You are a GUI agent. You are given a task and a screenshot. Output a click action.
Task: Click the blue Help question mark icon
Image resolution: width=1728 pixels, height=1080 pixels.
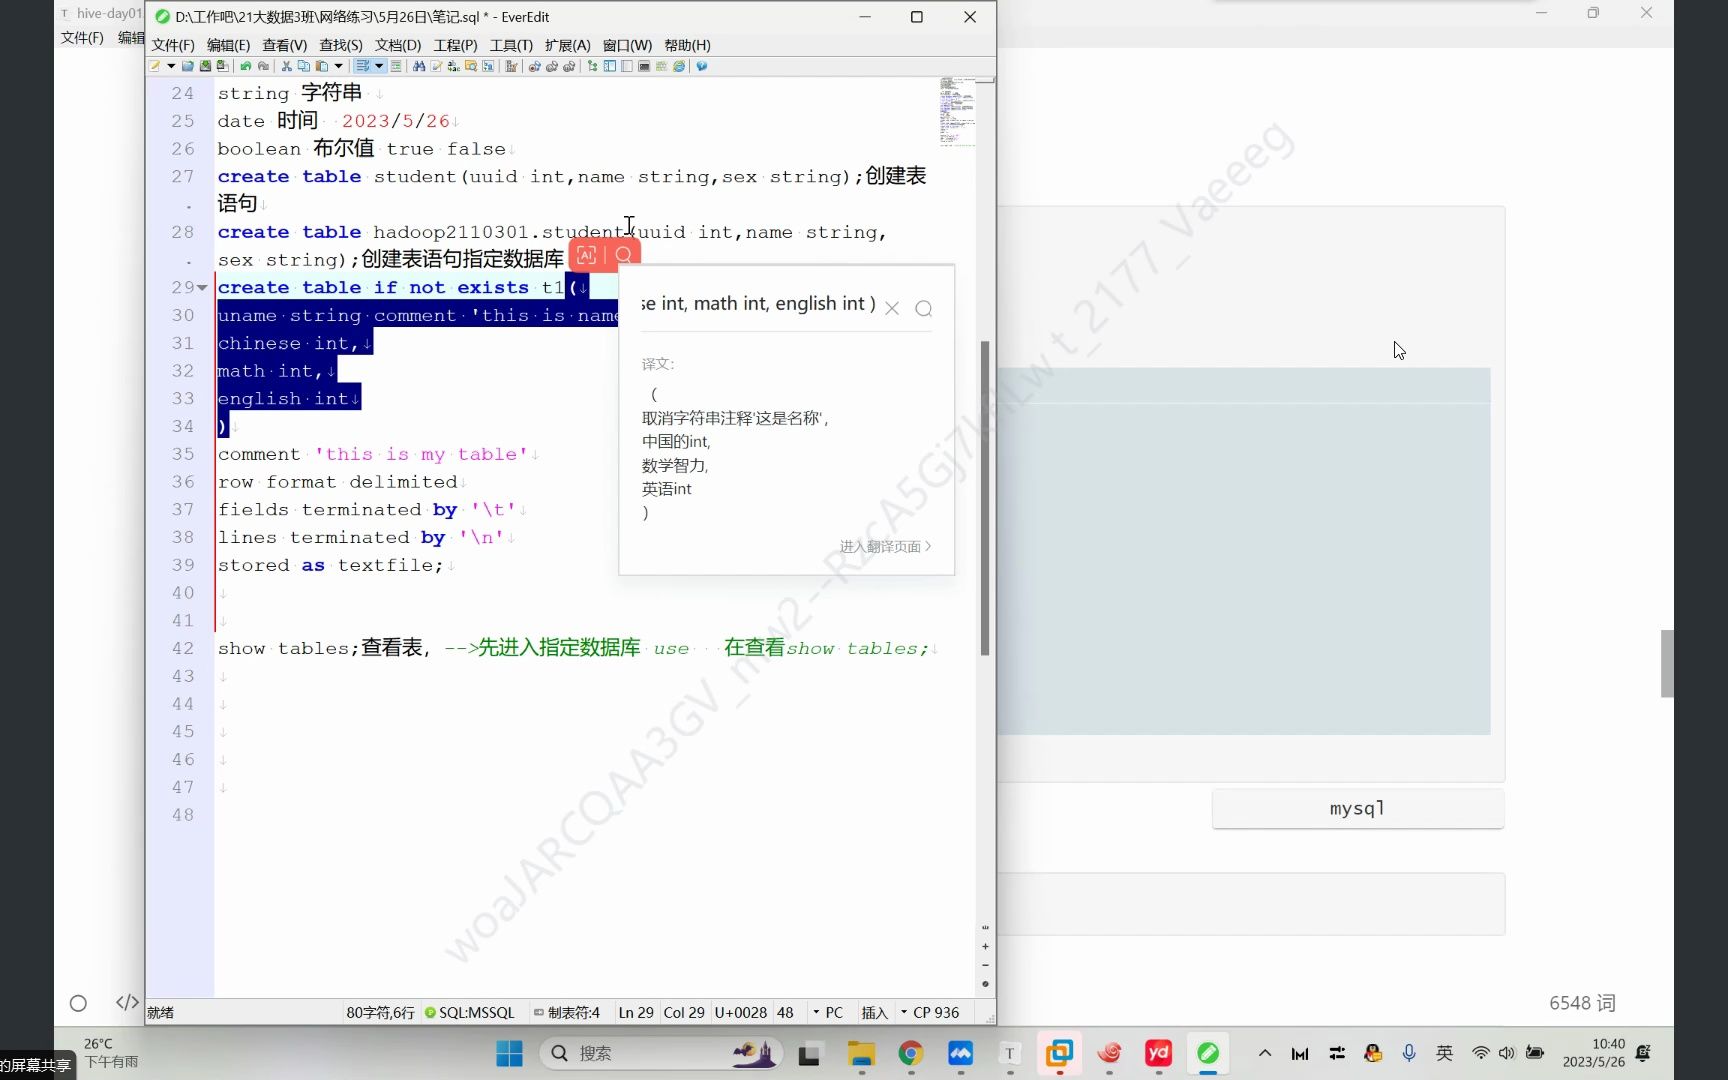click(x=702, y=66)
